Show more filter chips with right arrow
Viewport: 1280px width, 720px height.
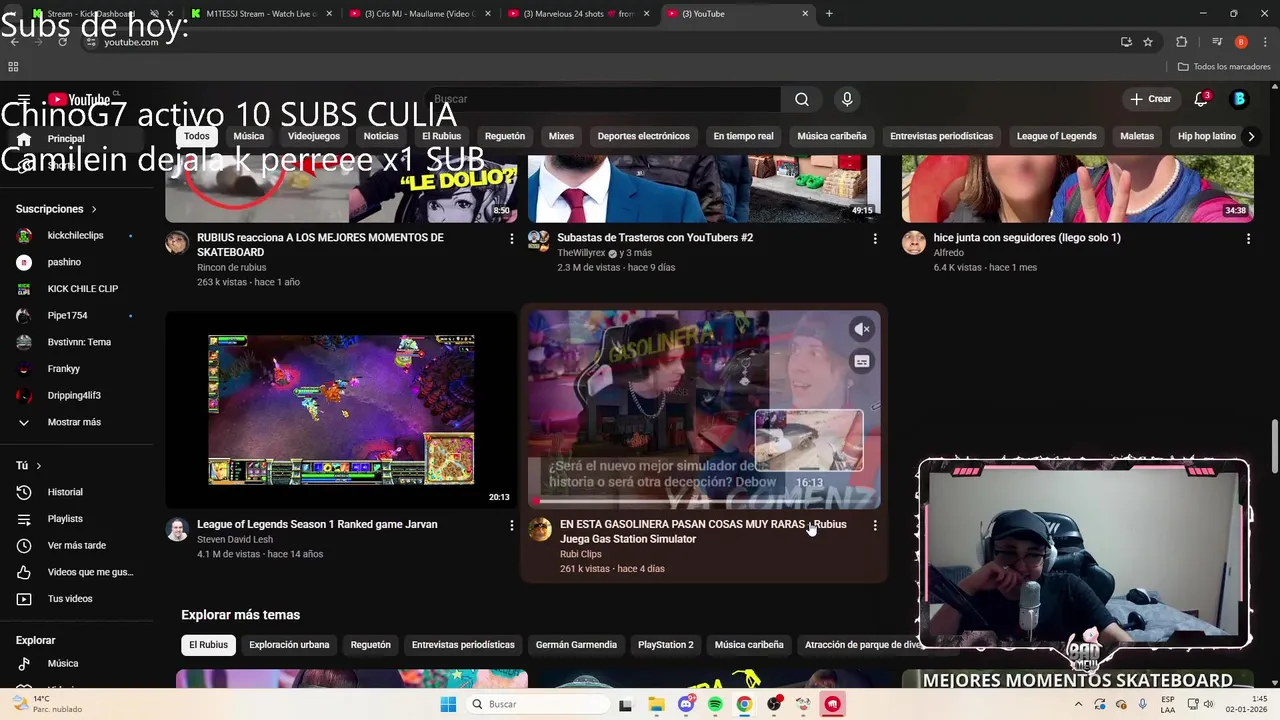[1251, 136]
